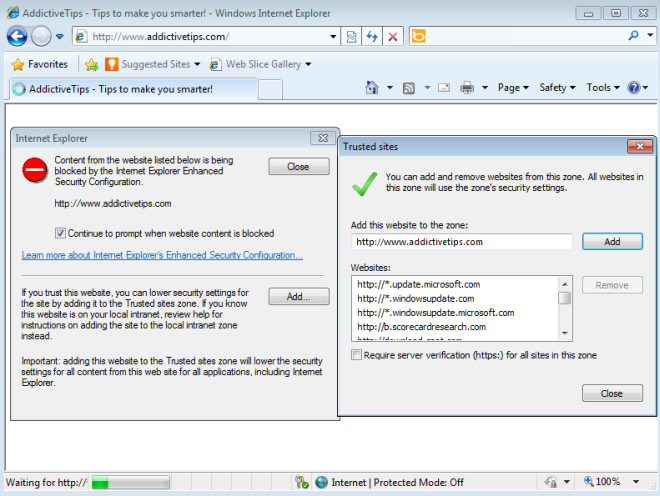660x496 pixels.
Task: Select http://*.windowsupdate.com in Websites list
Action: click(x=455, y=299)
